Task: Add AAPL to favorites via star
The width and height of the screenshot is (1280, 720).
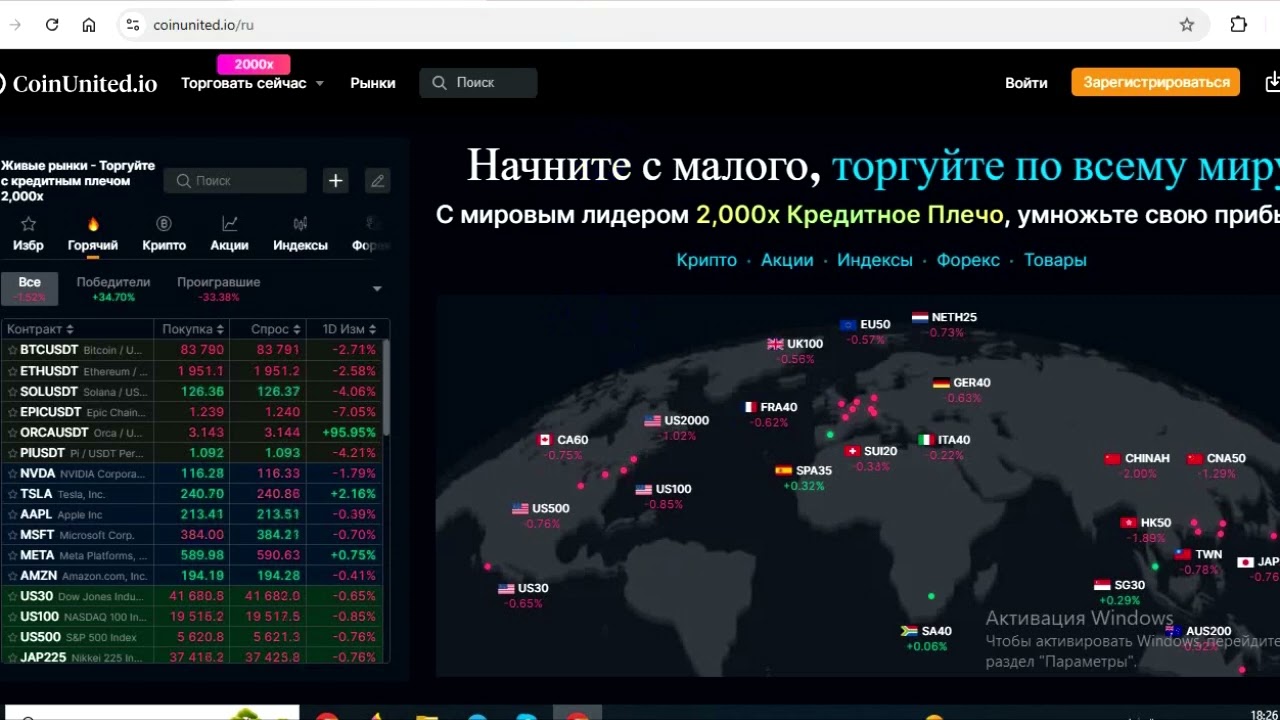Action: (x=12, y=514)
